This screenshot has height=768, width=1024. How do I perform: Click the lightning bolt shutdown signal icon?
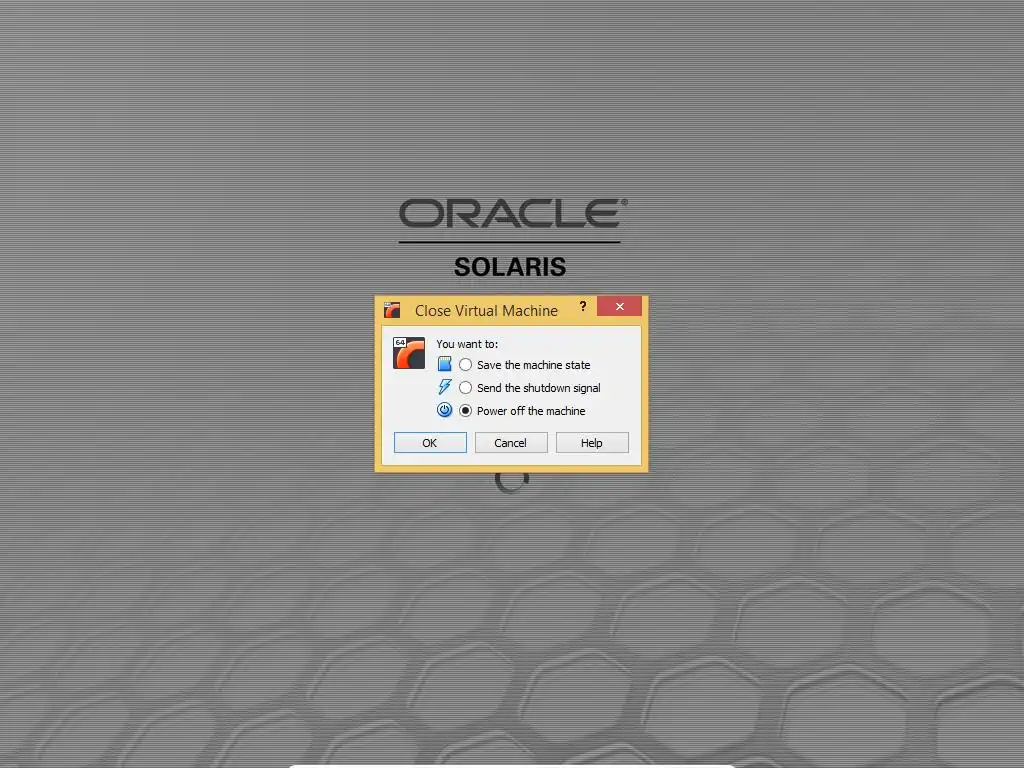(444, 387)
